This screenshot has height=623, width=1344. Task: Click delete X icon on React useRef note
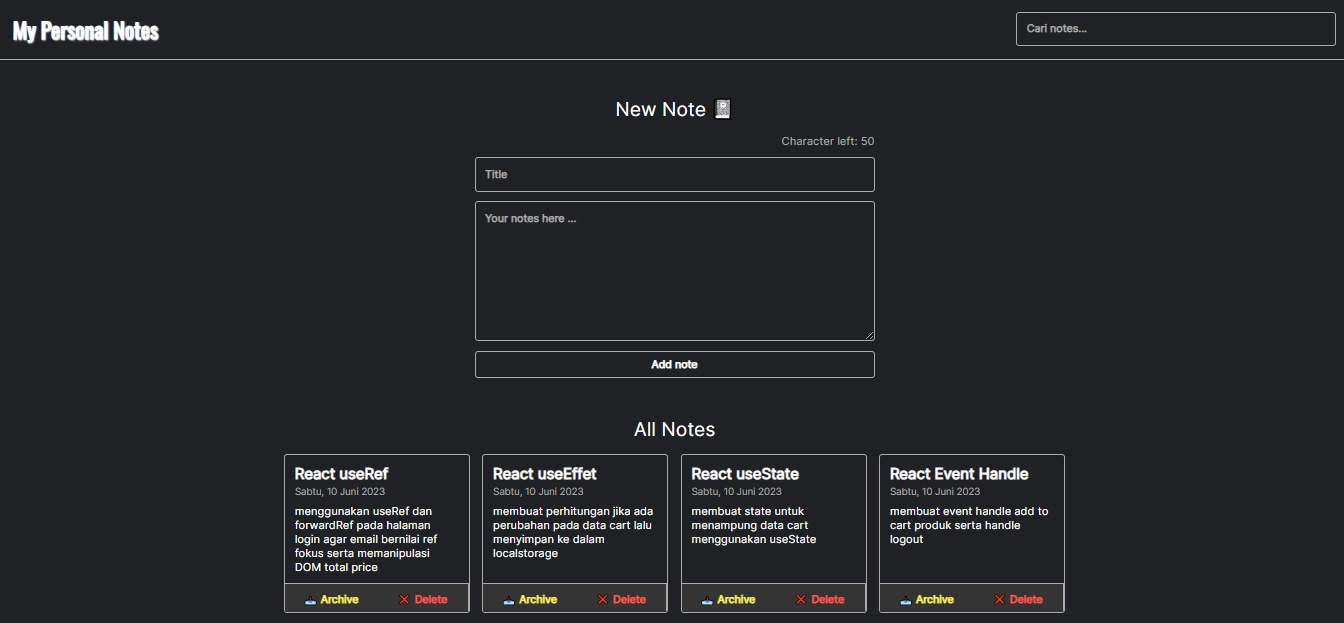coord(404,600)
